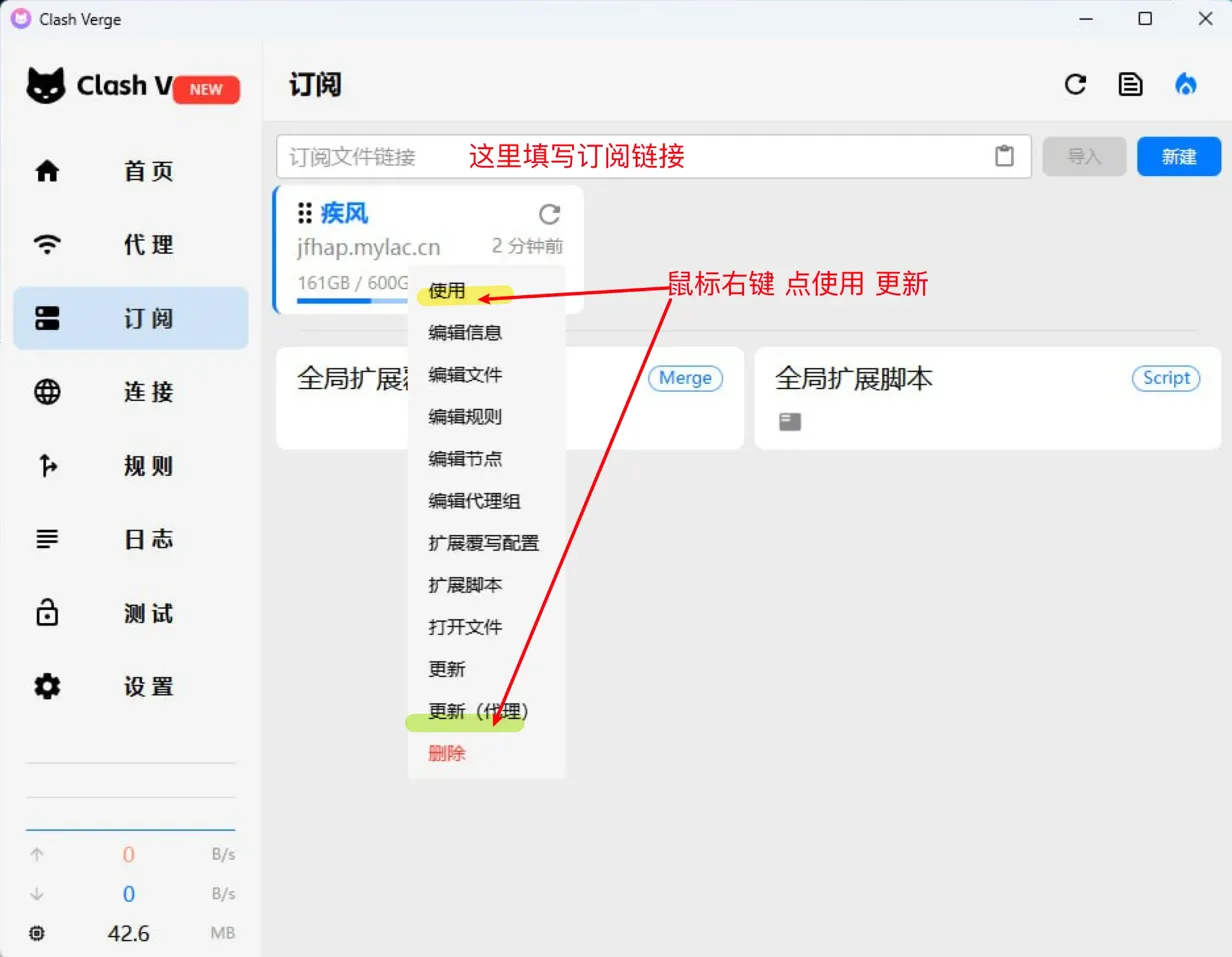Screen dimensions: 1232x957
Task: Click the 订阅文件链接 URL input field
Action: 630,157
